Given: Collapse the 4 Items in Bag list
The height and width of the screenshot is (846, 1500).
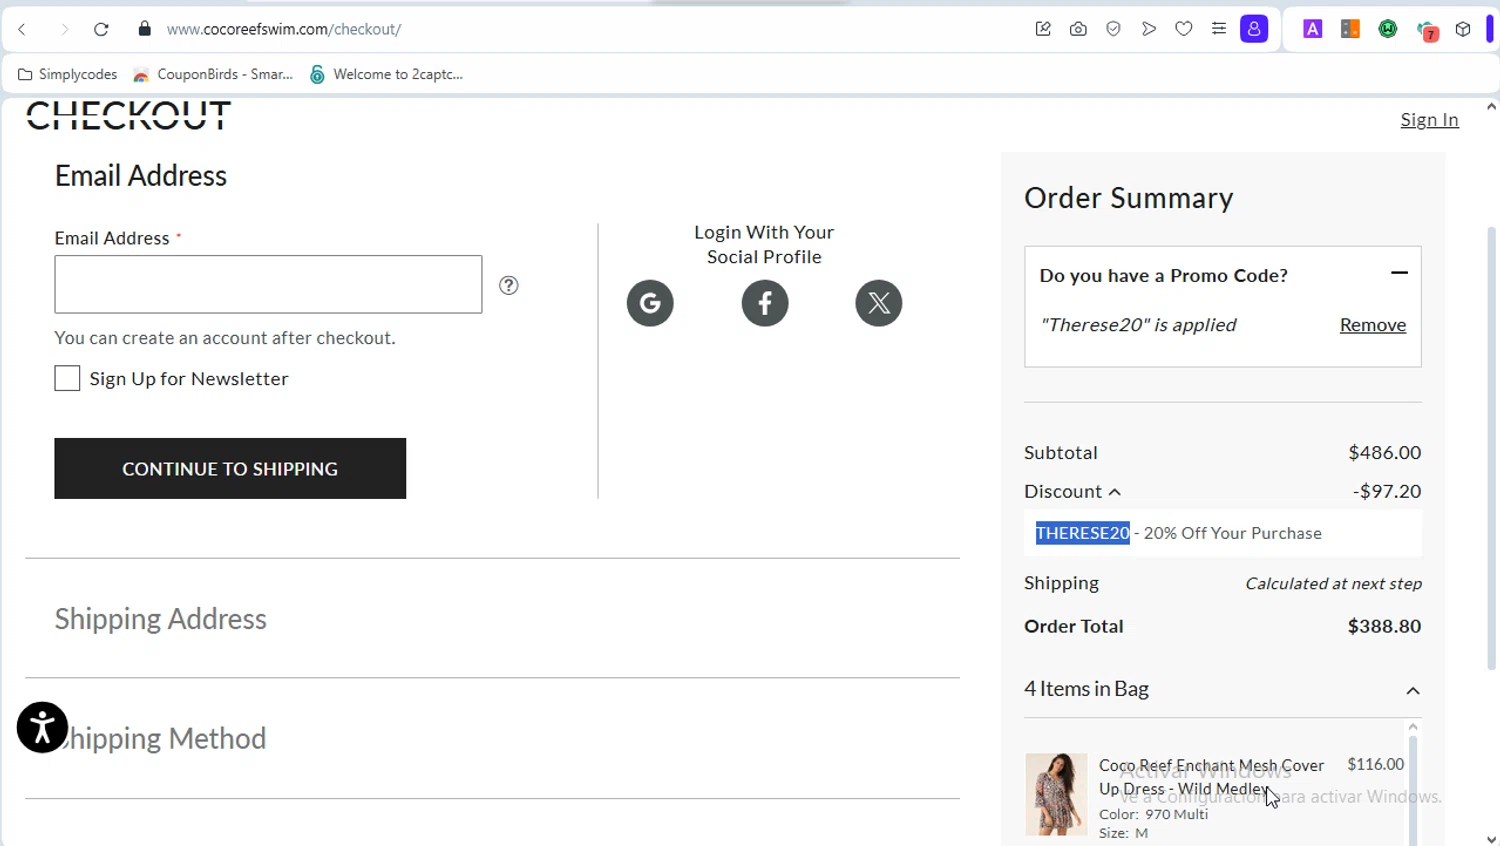Looking at the screenshot, I should pos(1413,691).
